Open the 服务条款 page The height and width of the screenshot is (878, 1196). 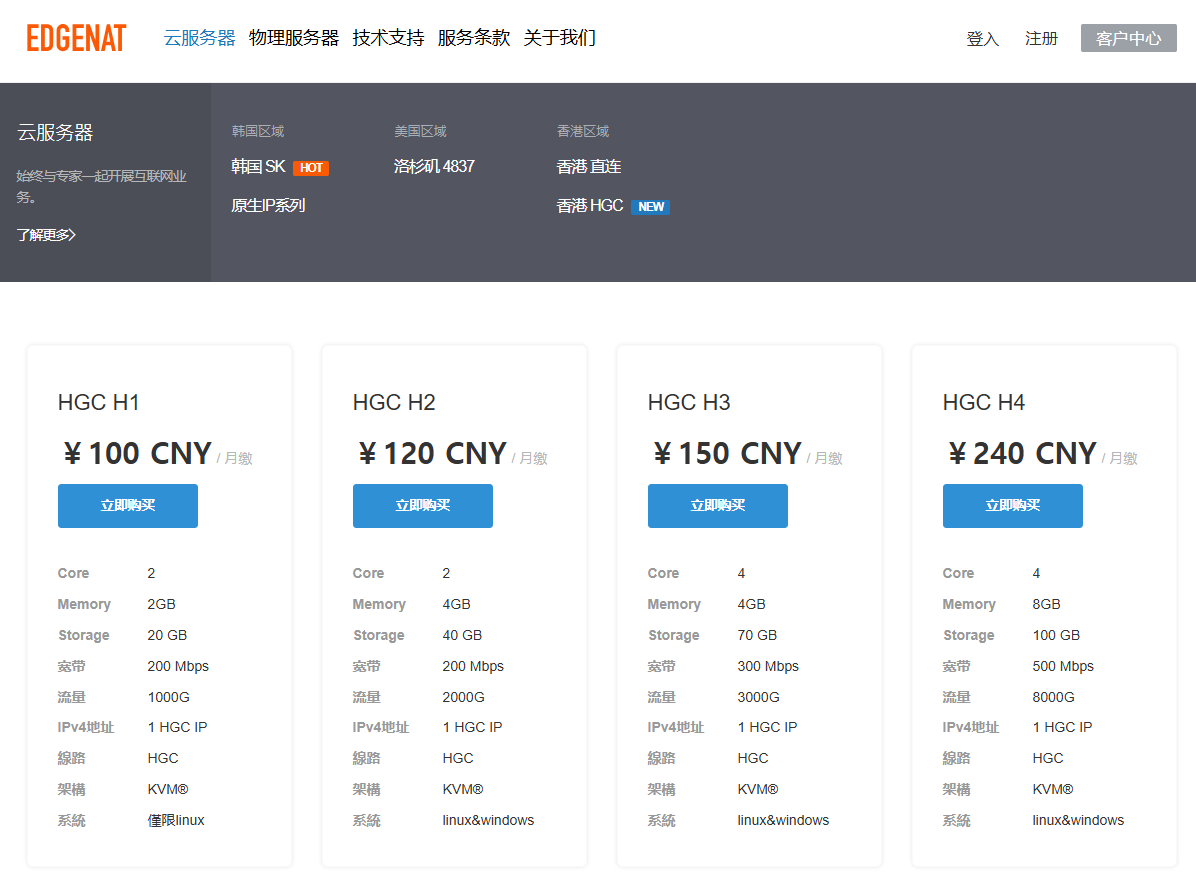[x=474, y=37]
